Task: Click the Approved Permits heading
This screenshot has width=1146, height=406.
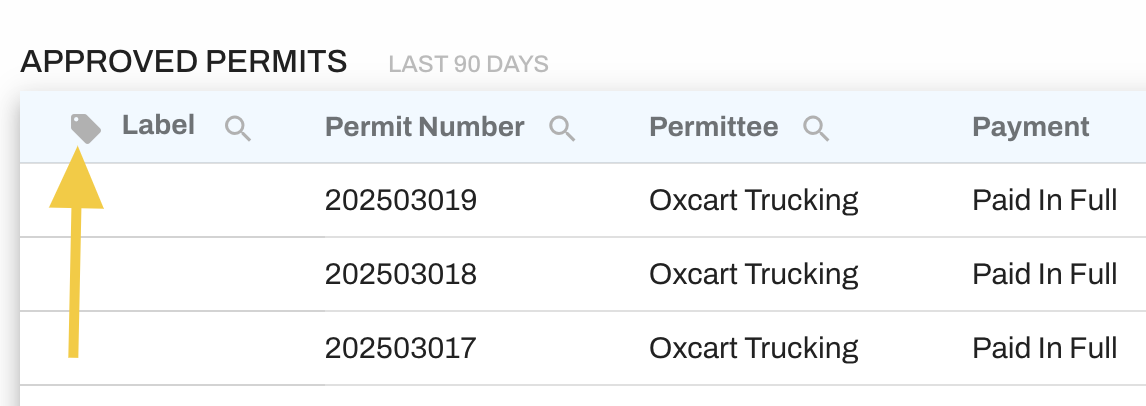Action: 183,62
